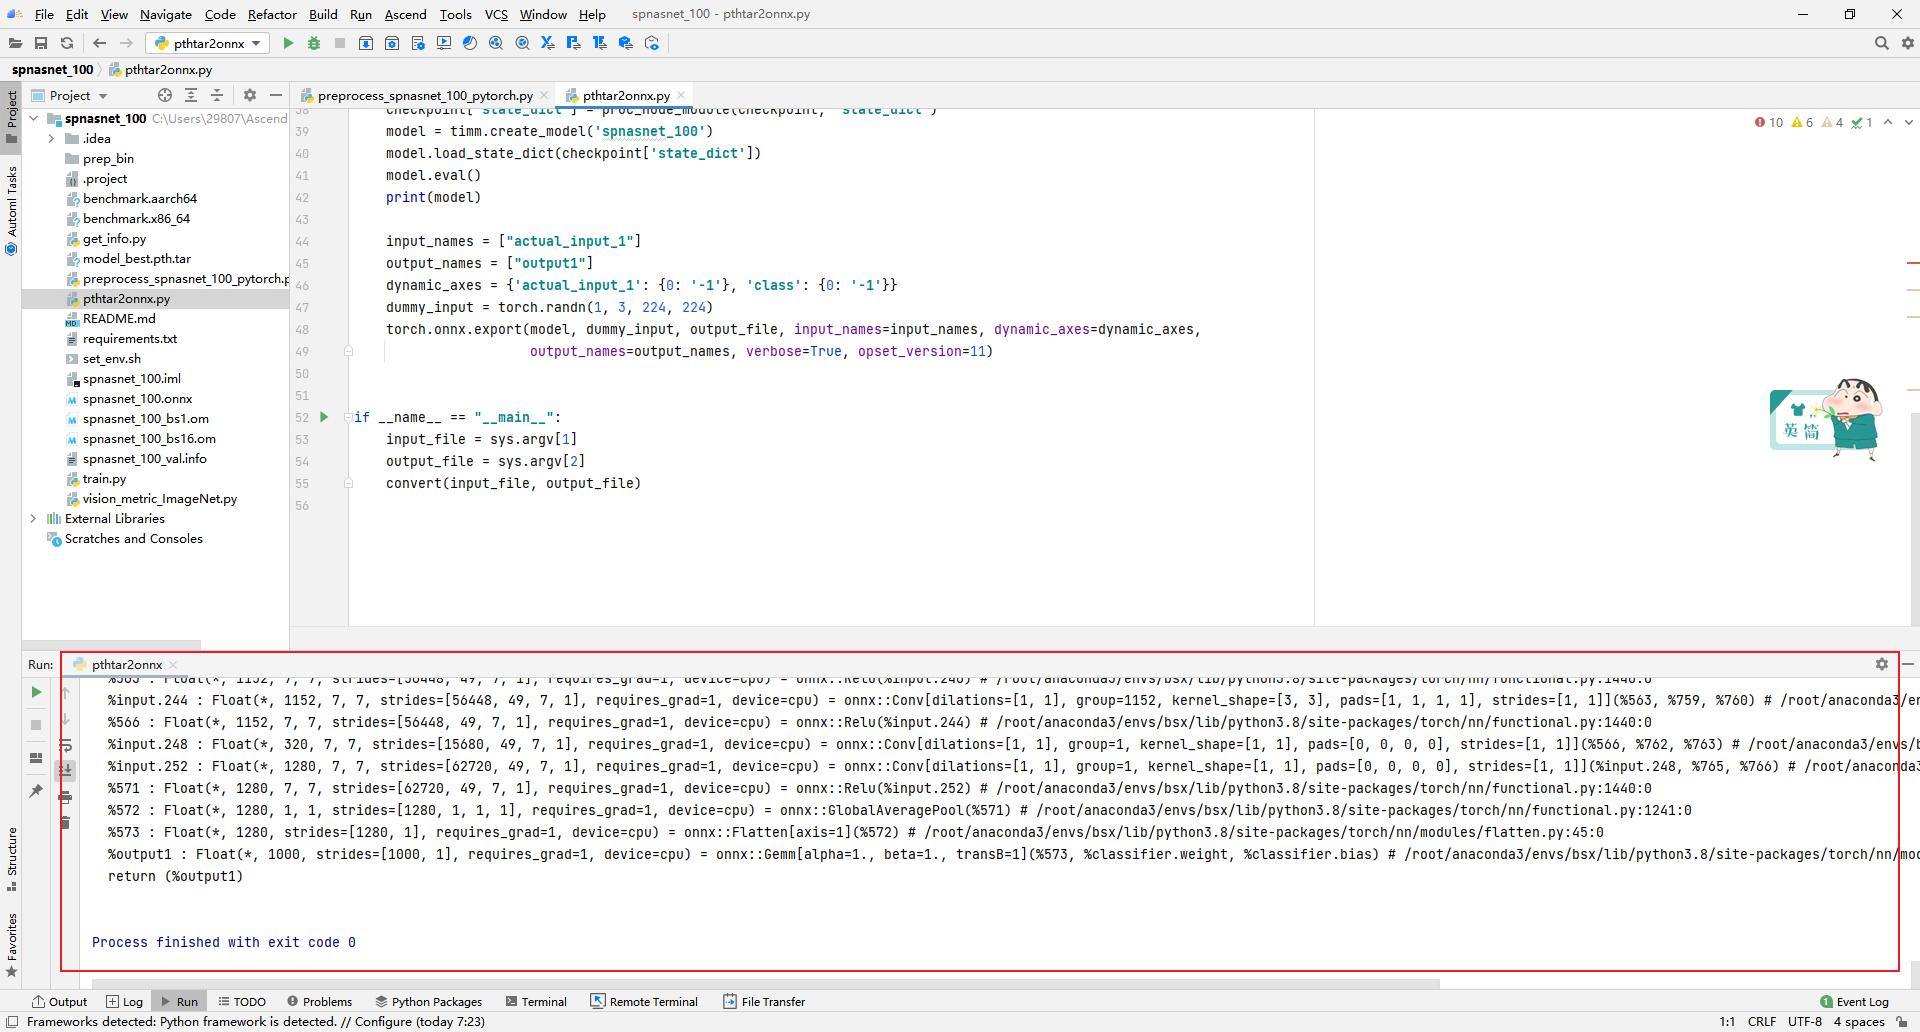Open the pthtar2onnx run configuration dropdown

pyautogui.click(x=256, y=43)
